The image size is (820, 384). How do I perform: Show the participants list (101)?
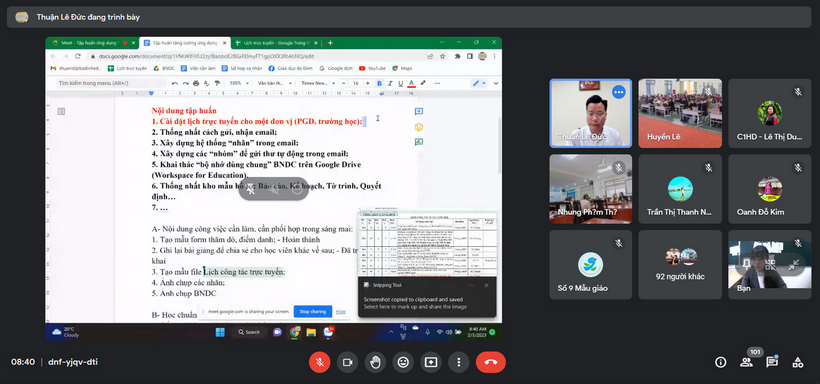pos(746,362)
